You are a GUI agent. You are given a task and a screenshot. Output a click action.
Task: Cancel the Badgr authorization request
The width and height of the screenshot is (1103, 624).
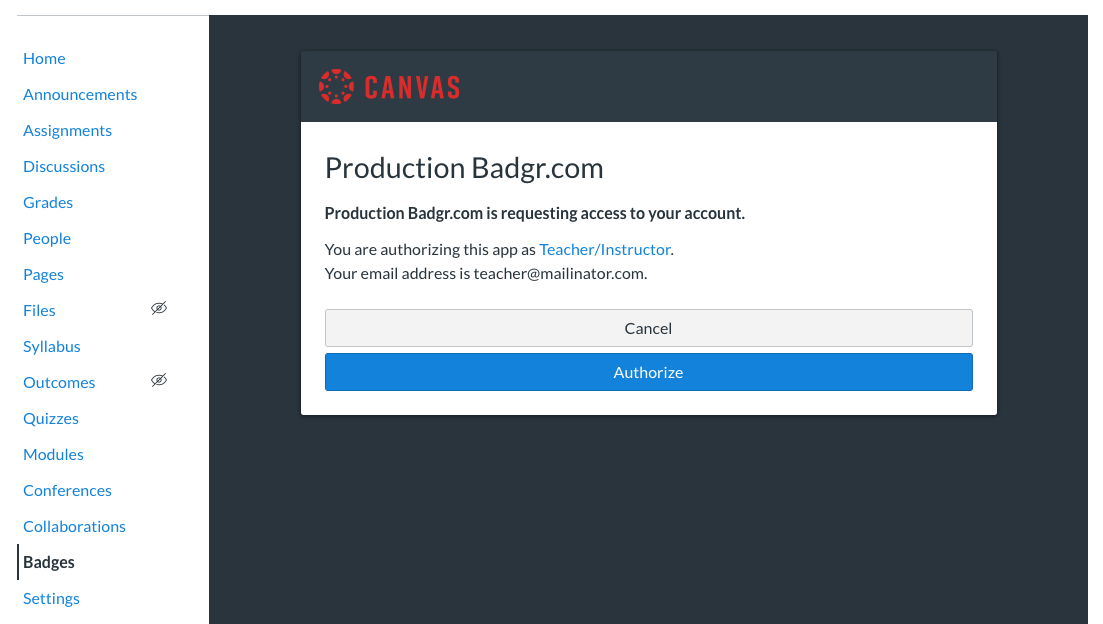pos(649,328)
